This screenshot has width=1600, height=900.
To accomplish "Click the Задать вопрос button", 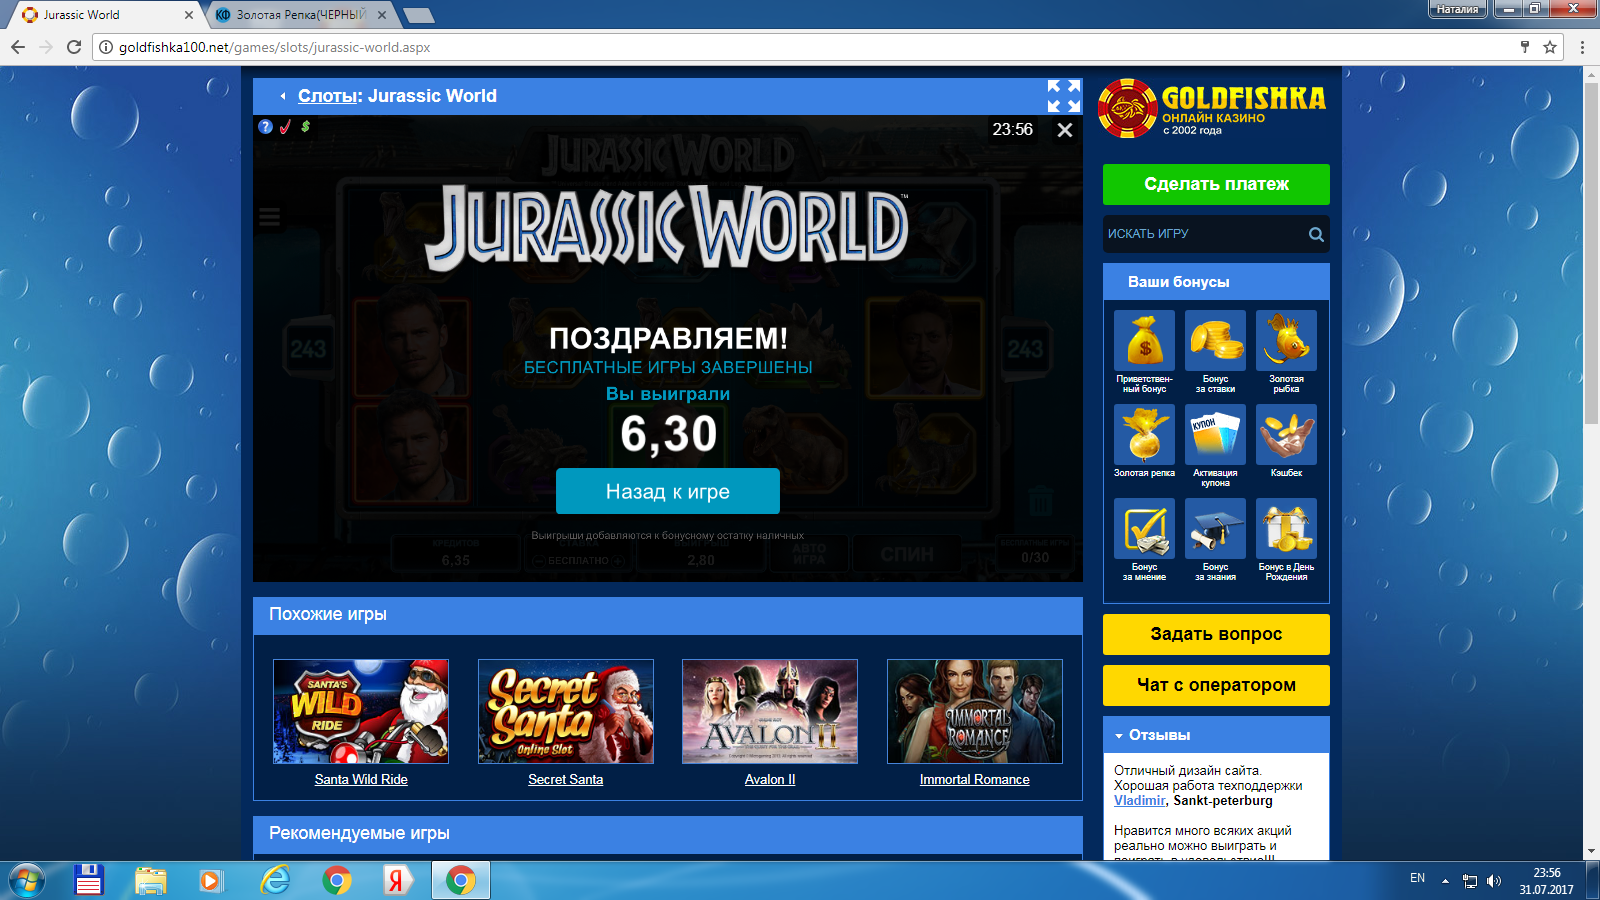I will pos(1216,634).
